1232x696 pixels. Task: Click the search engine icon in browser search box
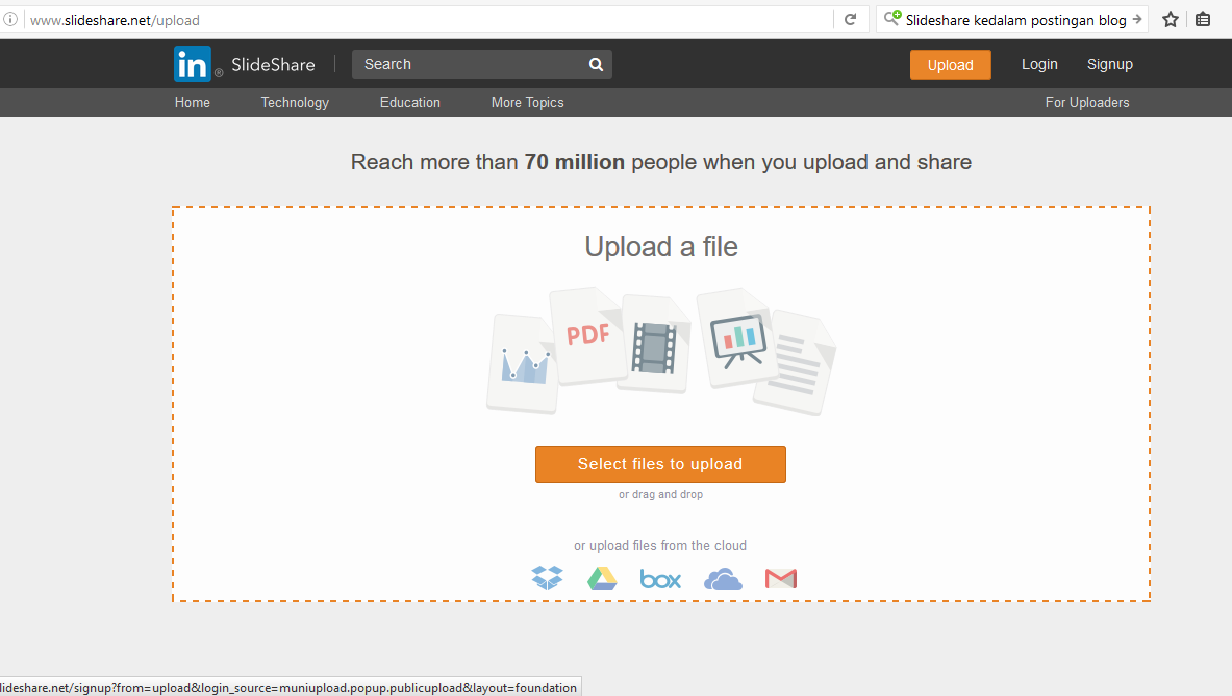(x=893, y=19)
